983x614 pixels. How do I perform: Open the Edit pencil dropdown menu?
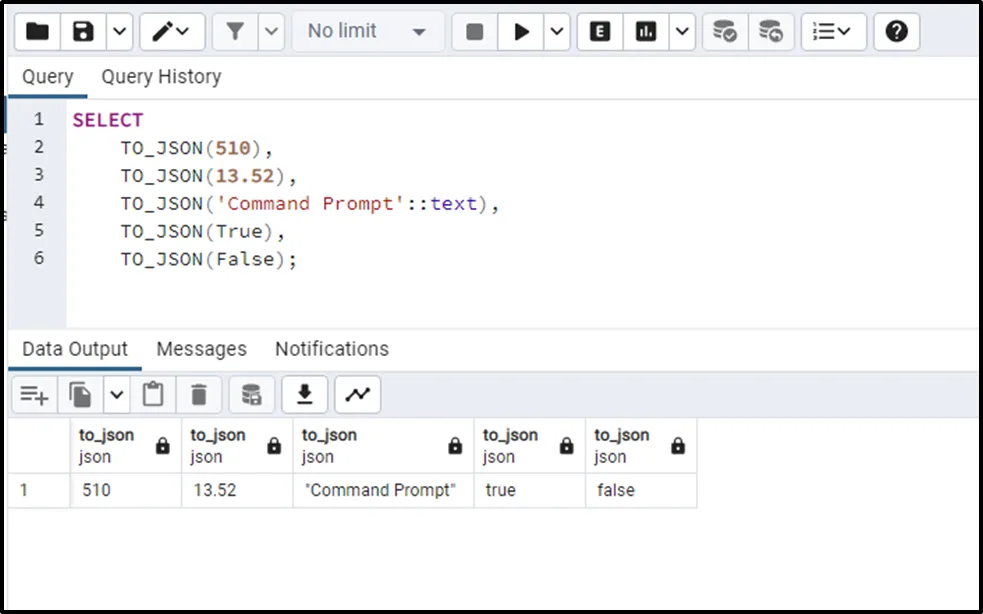(172, 32)
